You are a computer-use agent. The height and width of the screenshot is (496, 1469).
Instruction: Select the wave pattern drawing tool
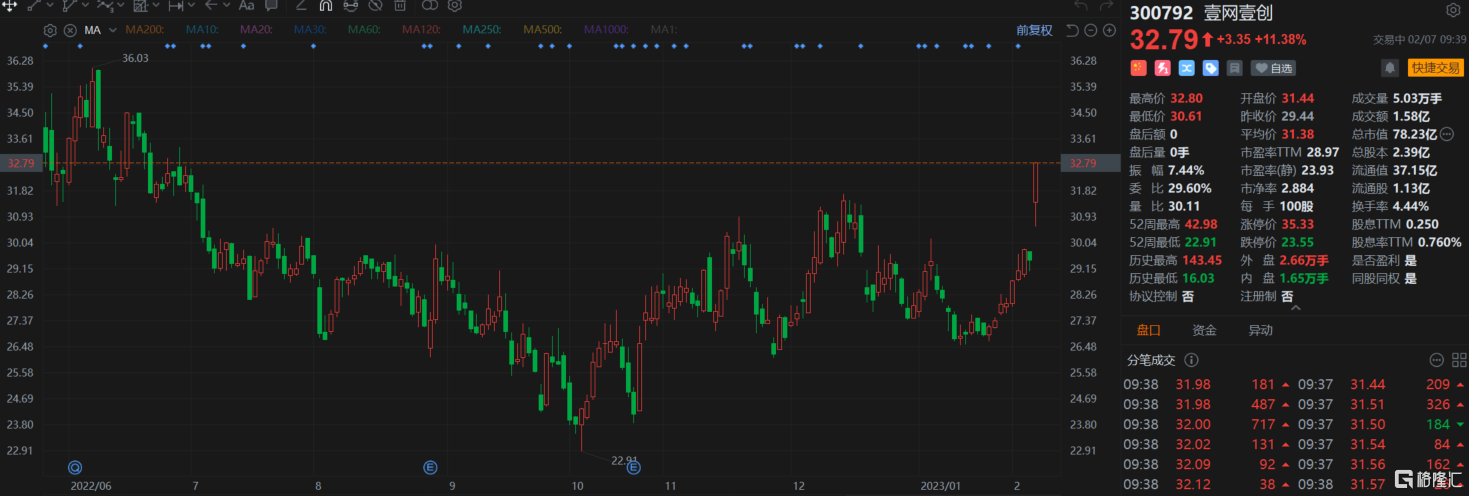[104, 6]
